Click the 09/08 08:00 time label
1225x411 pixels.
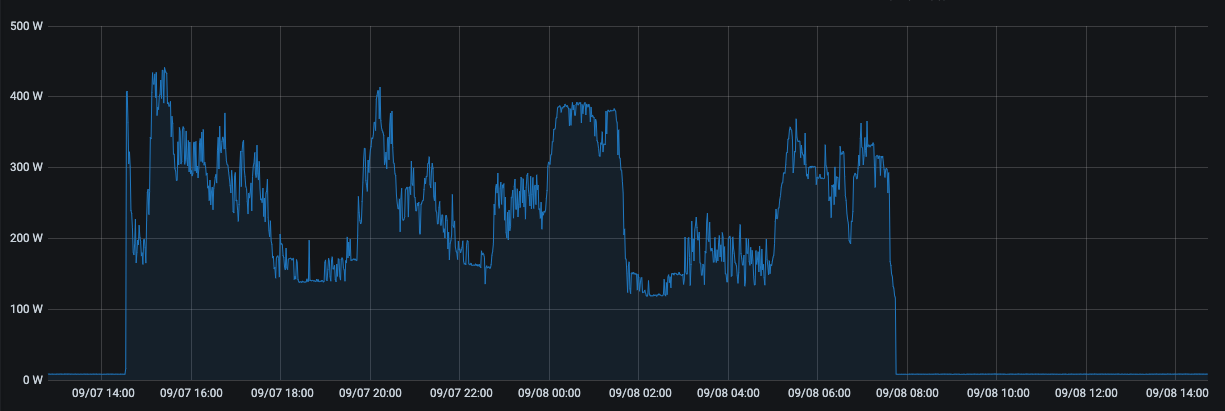pyautogui.click(x=907, y=393)
